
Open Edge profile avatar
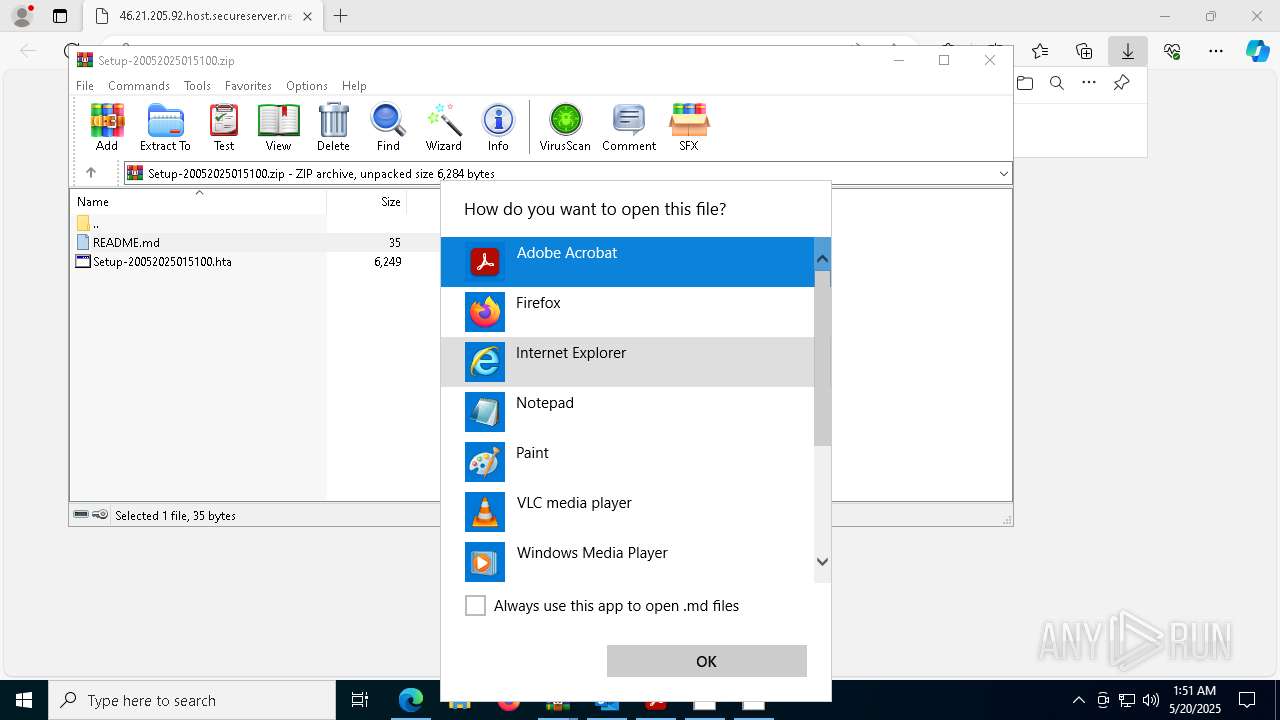22,16
